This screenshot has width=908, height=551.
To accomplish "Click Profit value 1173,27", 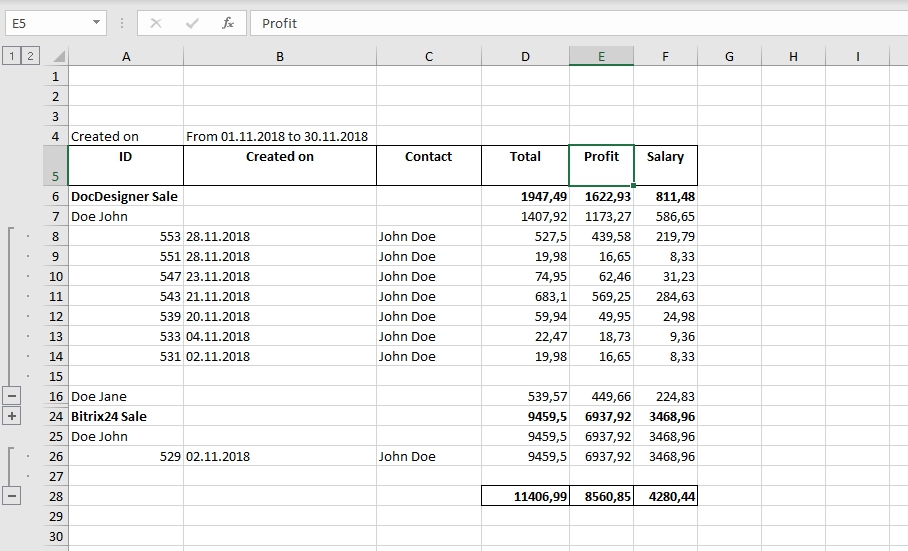I will pos(601,216).
